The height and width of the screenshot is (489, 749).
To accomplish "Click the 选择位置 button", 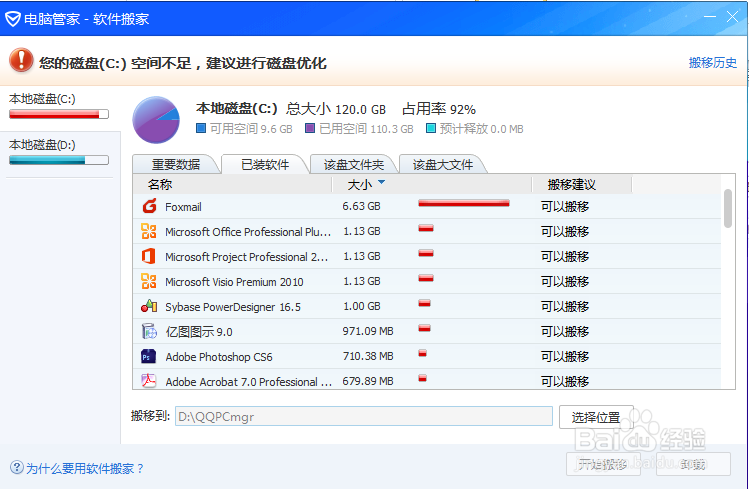I will pos(596,417).
